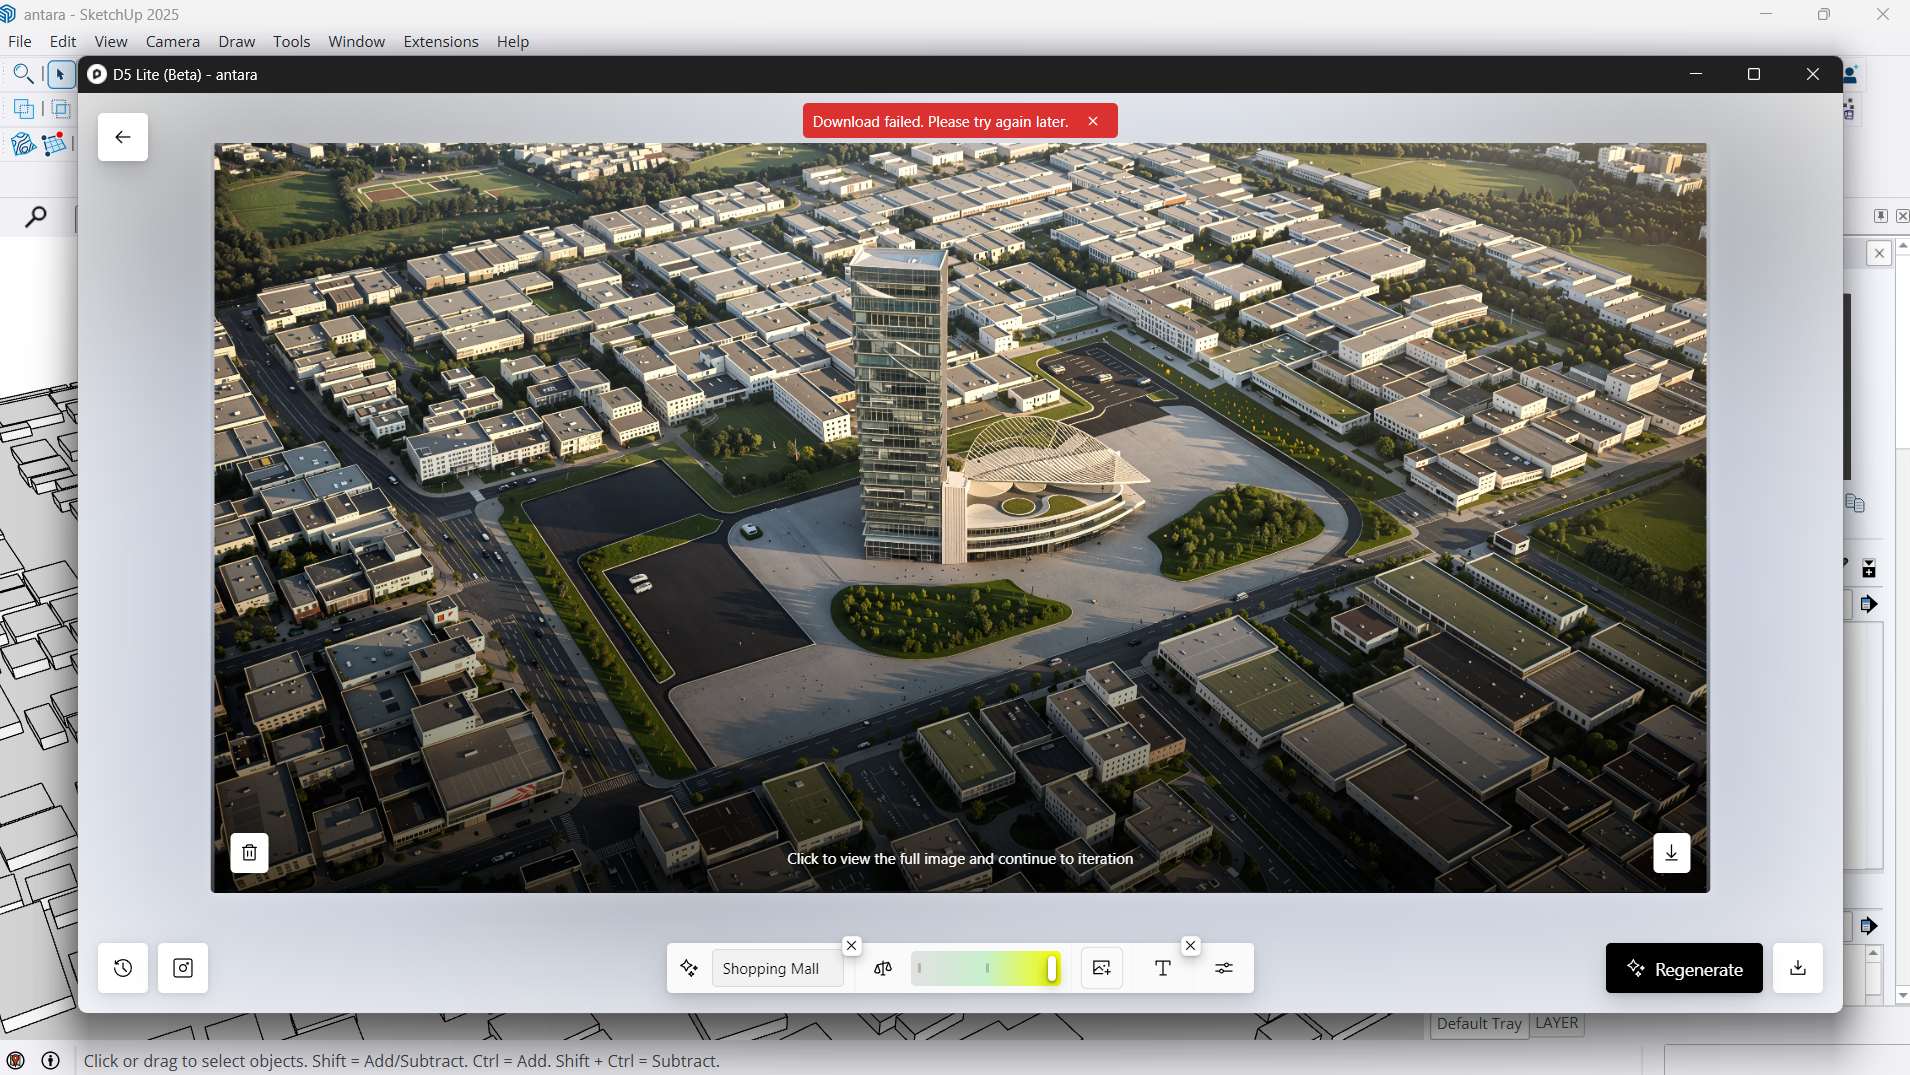Switch to the LAYER tray tab
Screen dimensions: 1910x1075
(1556, 1023)
